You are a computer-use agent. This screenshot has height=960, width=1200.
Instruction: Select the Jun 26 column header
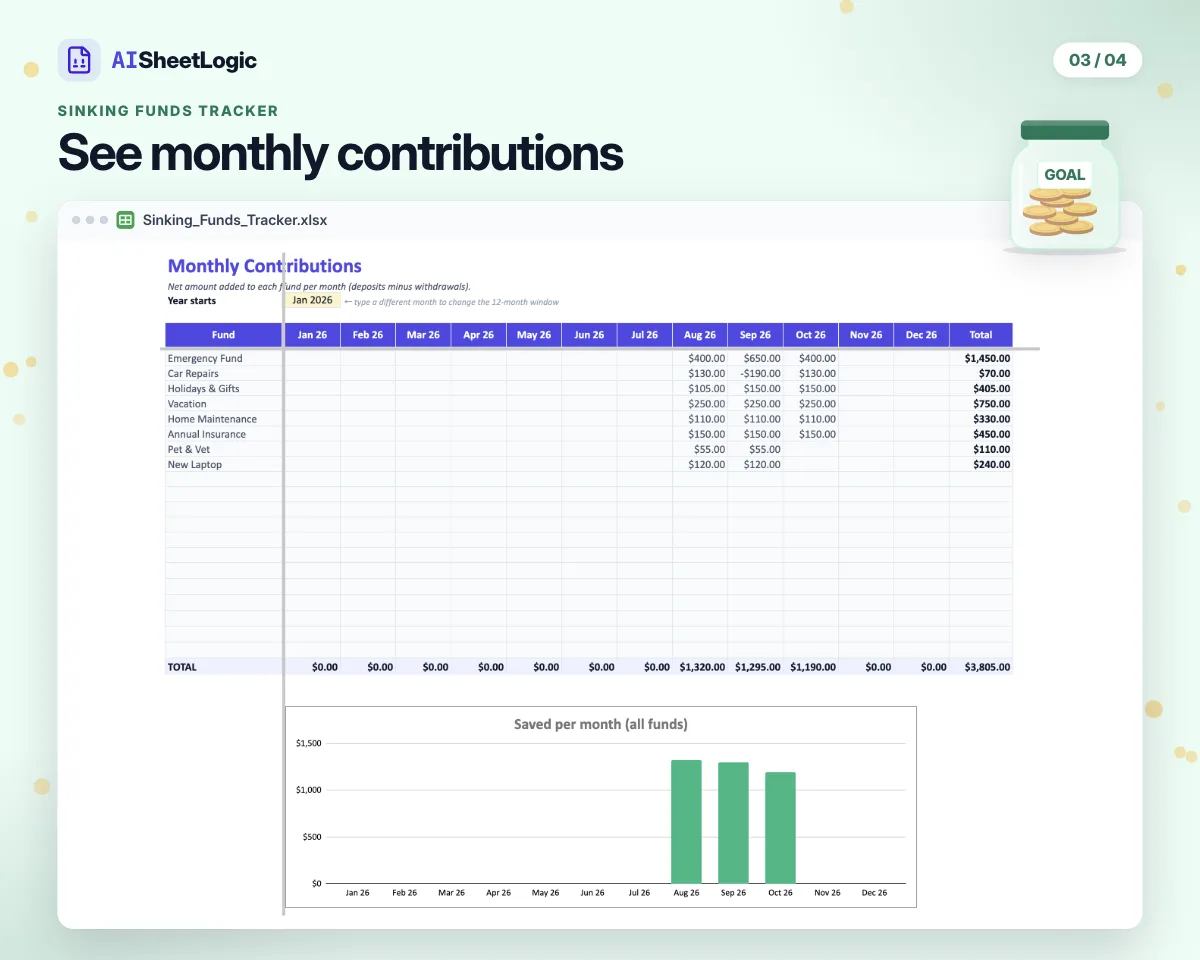pos(589,335)
